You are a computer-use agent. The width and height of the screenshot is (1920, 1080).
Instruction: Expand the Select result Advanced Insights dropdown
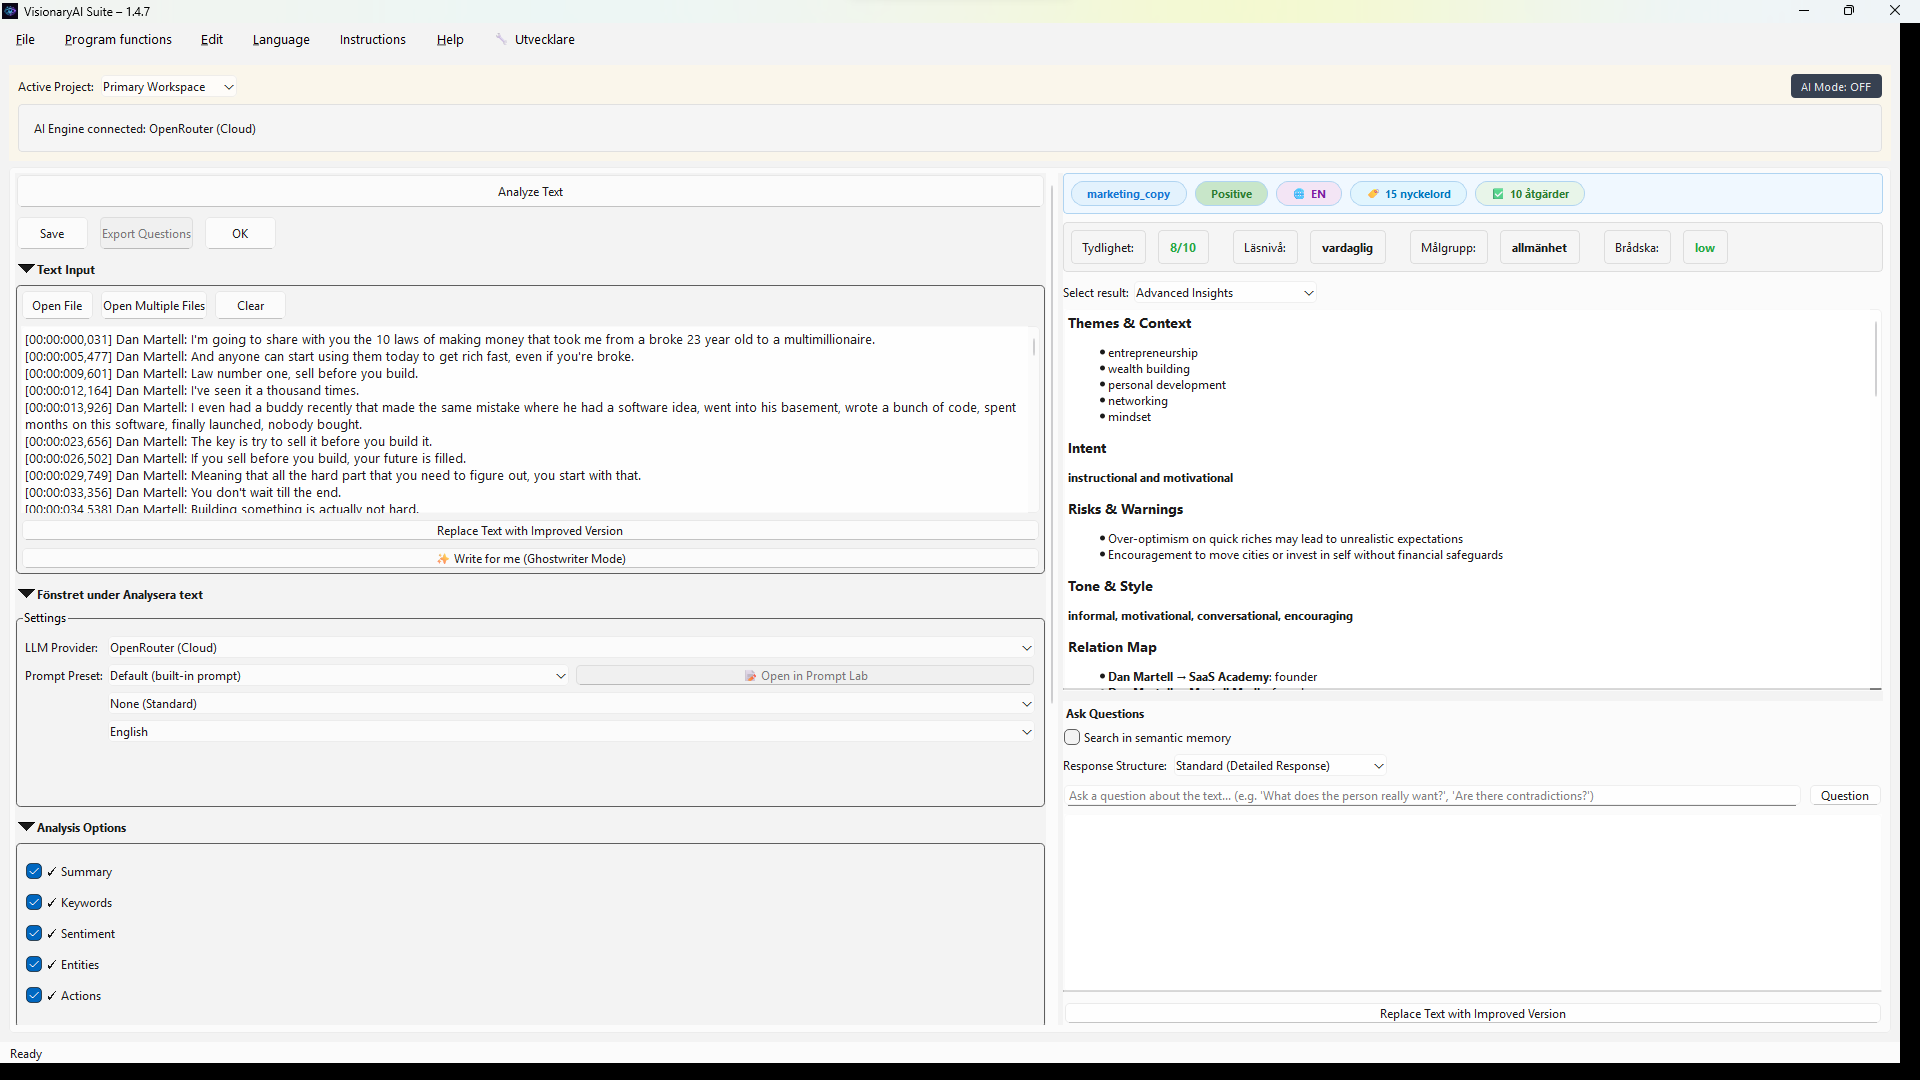point(1224,293)
